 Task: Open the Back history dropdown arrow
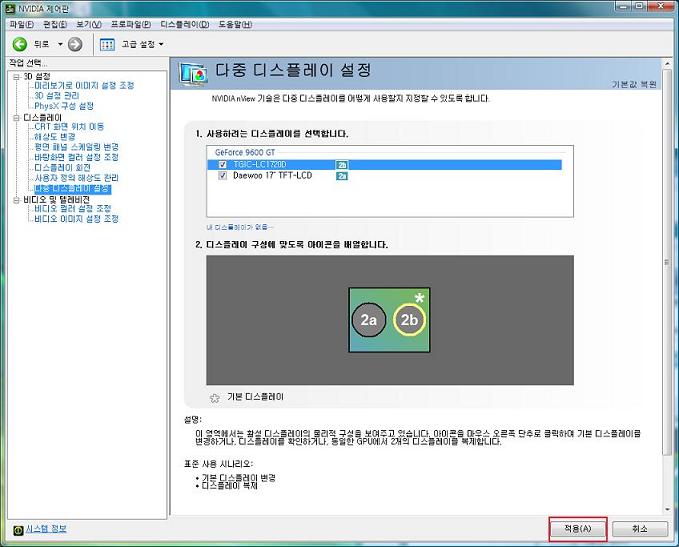pos(60,44)
